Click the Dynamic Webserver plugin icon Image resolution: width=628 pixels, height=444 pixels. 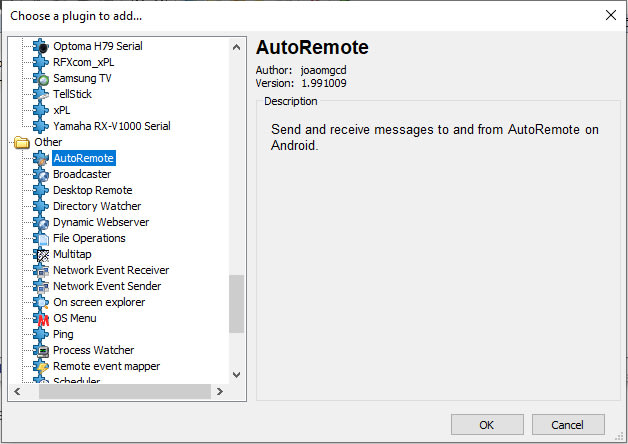[41, 222]
